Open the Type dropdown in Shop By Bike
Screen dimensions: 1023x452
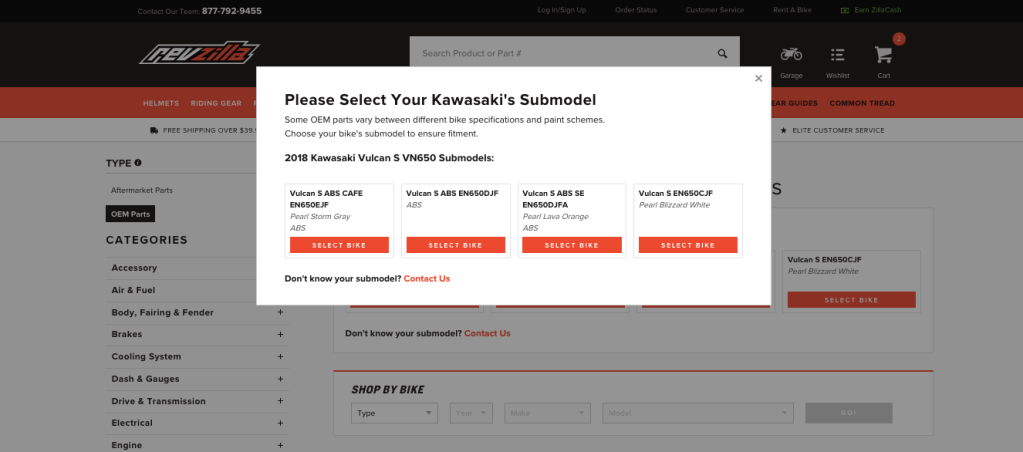pos(394,412)
